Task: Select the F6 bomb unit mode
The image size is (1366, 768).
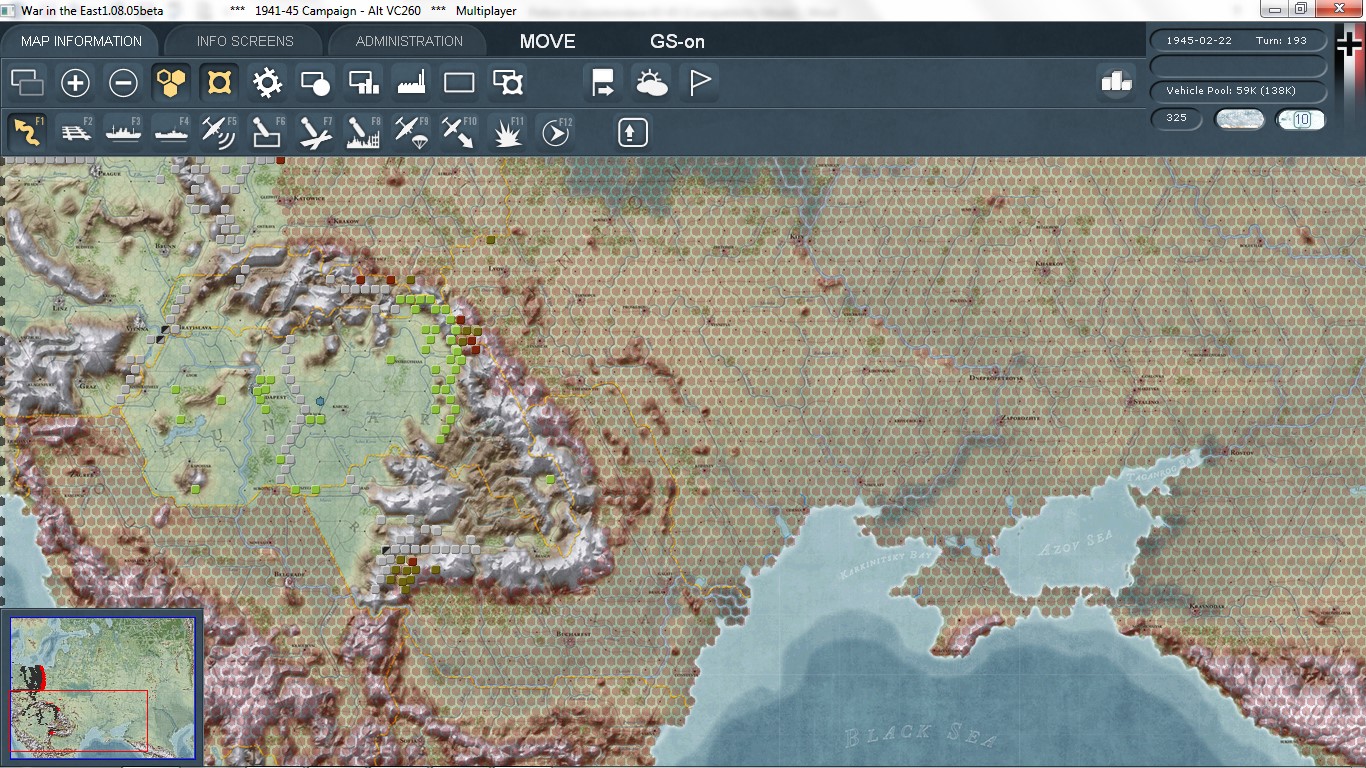Action: tap(267, 132)
